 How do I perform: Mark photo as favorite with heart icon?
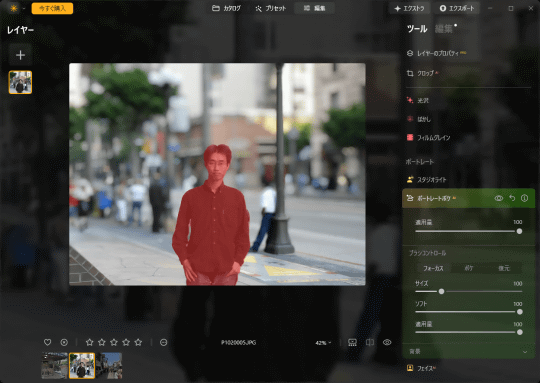(48, 342)
